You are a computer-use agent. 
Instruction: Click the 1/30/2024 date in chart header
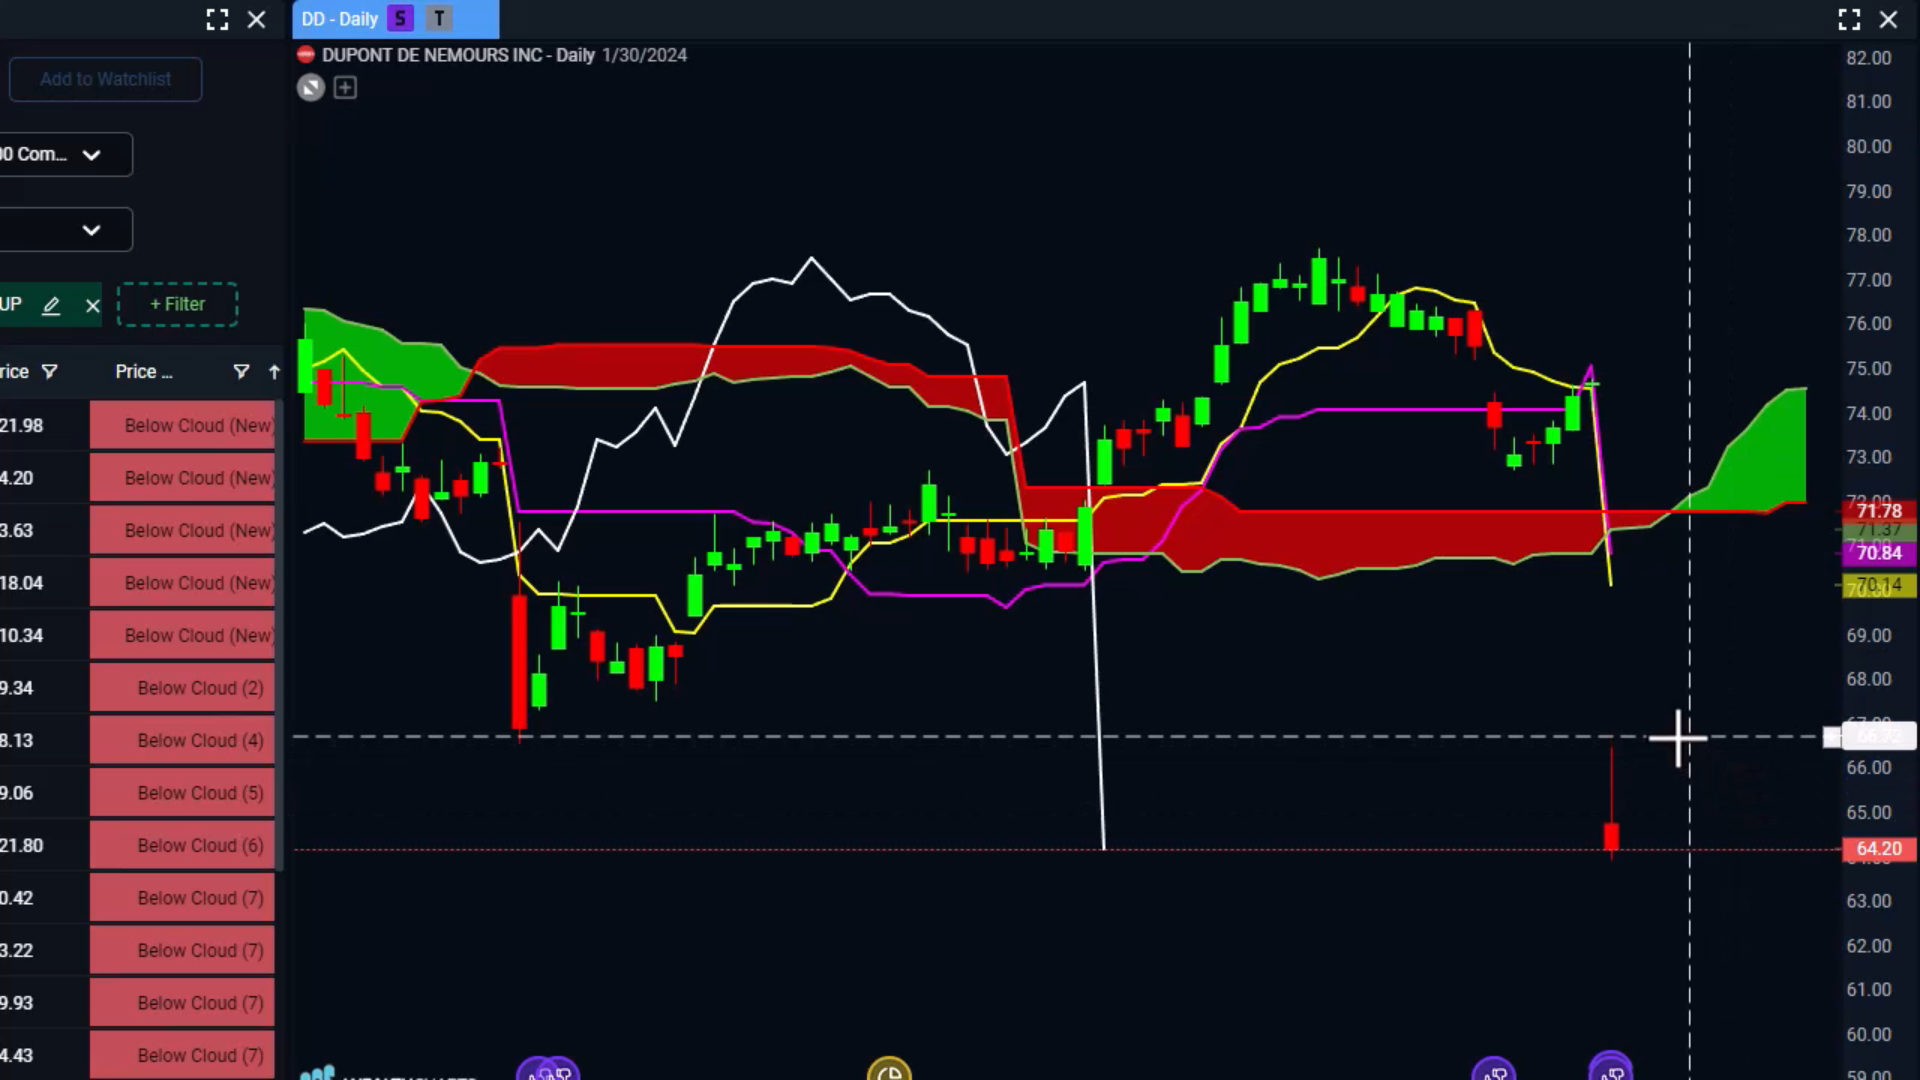point(644,55)
